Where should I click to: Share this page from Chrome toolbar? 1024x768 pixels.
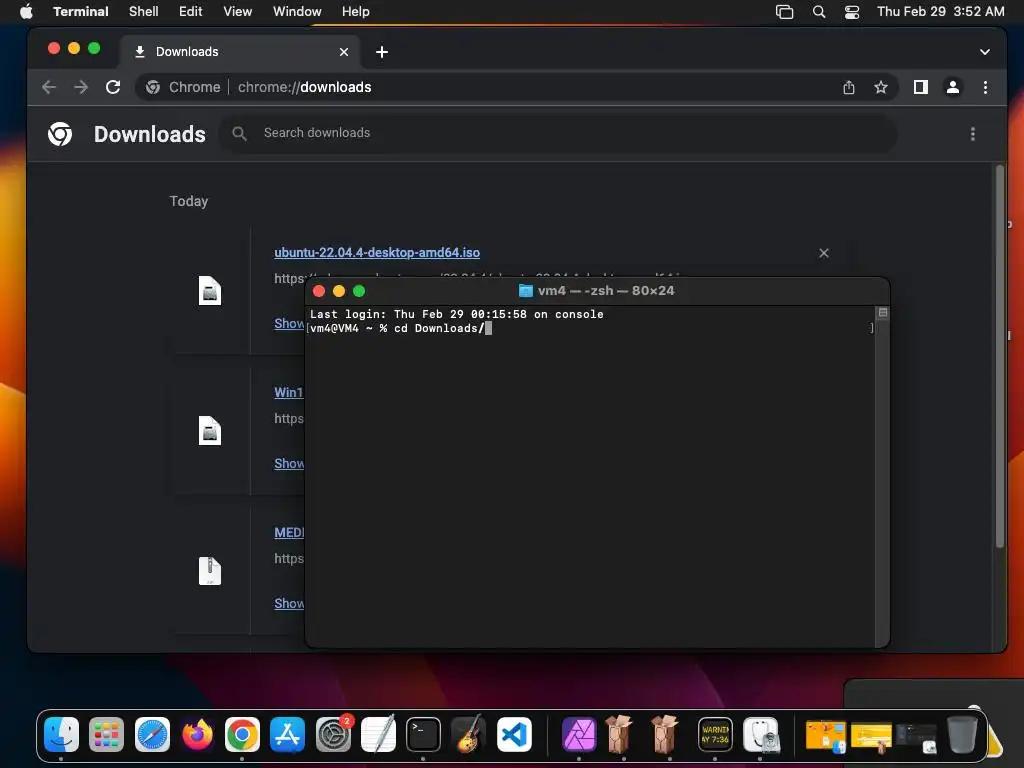tap(848, 87)
